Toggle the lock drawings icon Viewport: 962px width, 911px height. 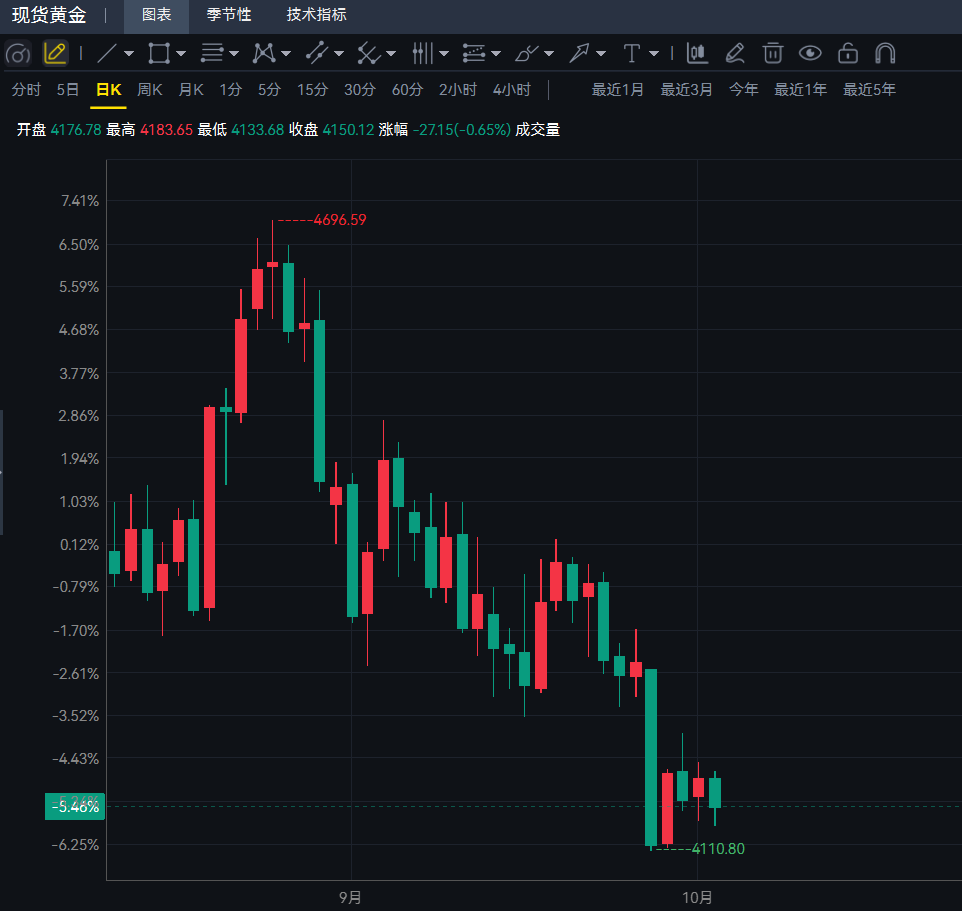tap(848, 53)
